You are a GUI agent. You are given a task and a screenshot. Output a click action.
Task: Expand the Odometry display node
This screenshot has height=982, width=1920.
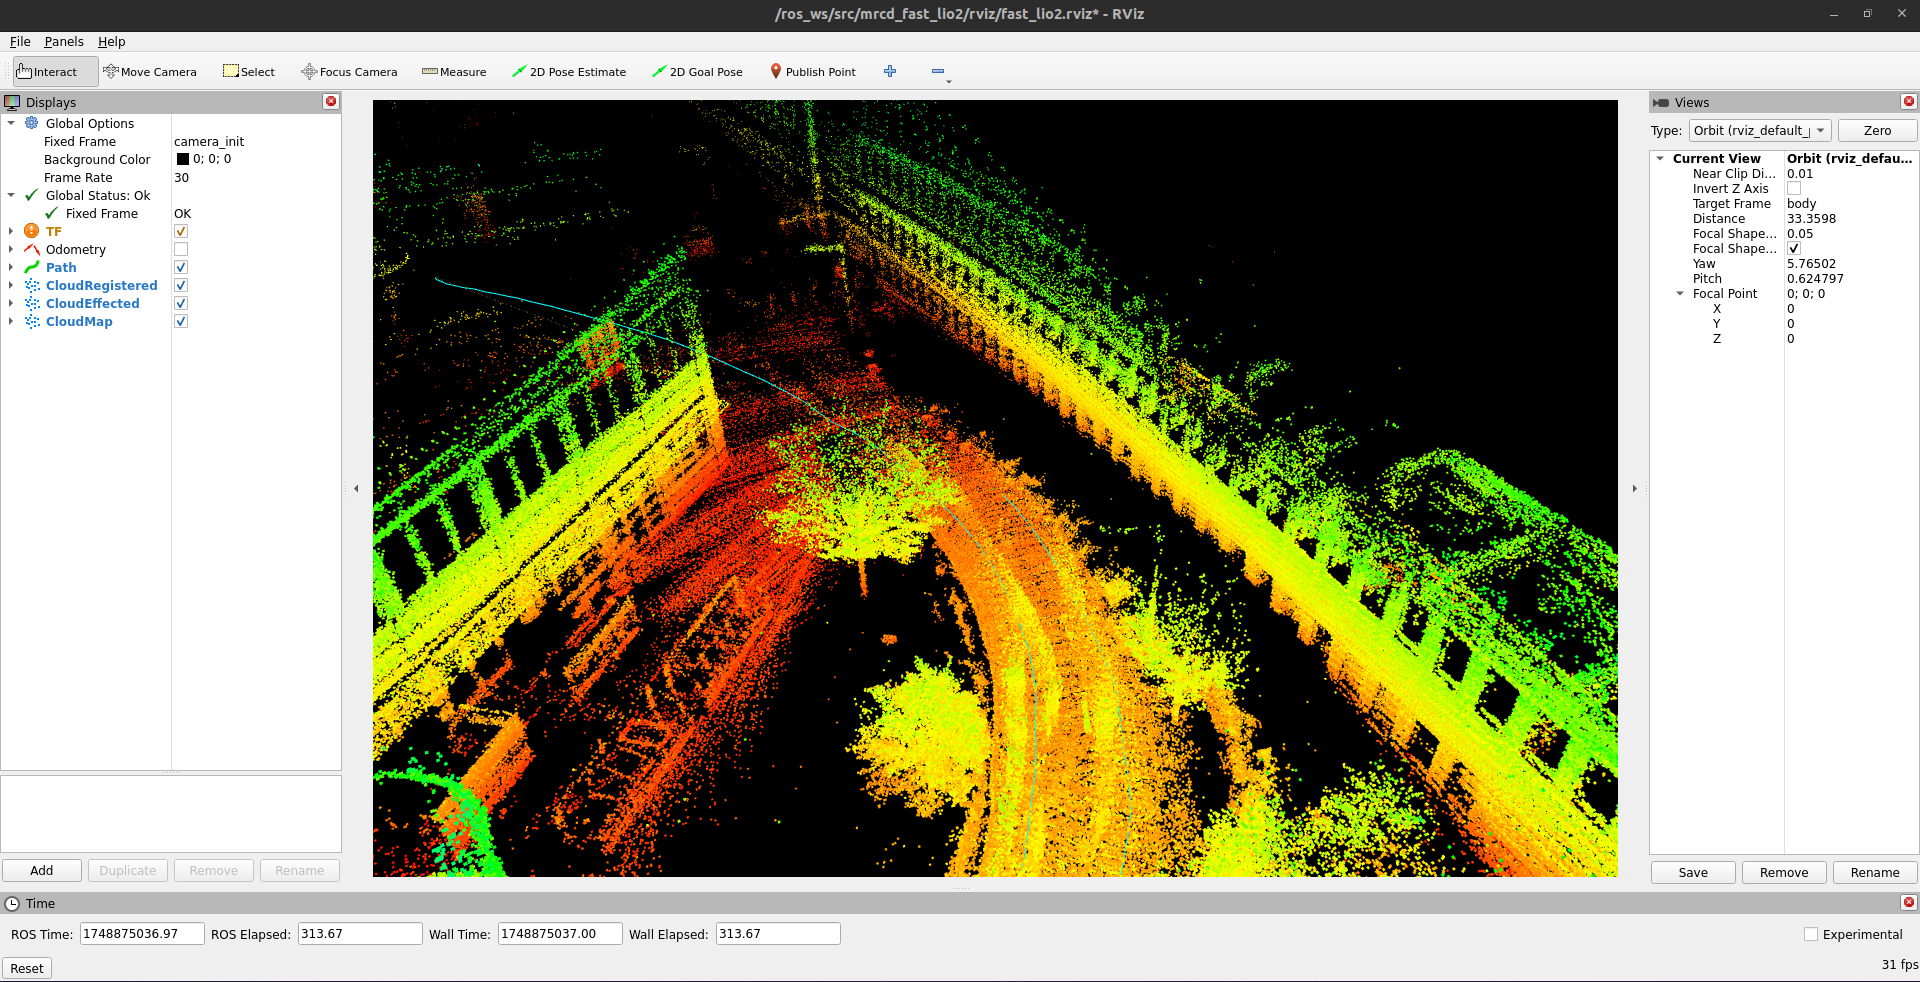tap(11, 249)
